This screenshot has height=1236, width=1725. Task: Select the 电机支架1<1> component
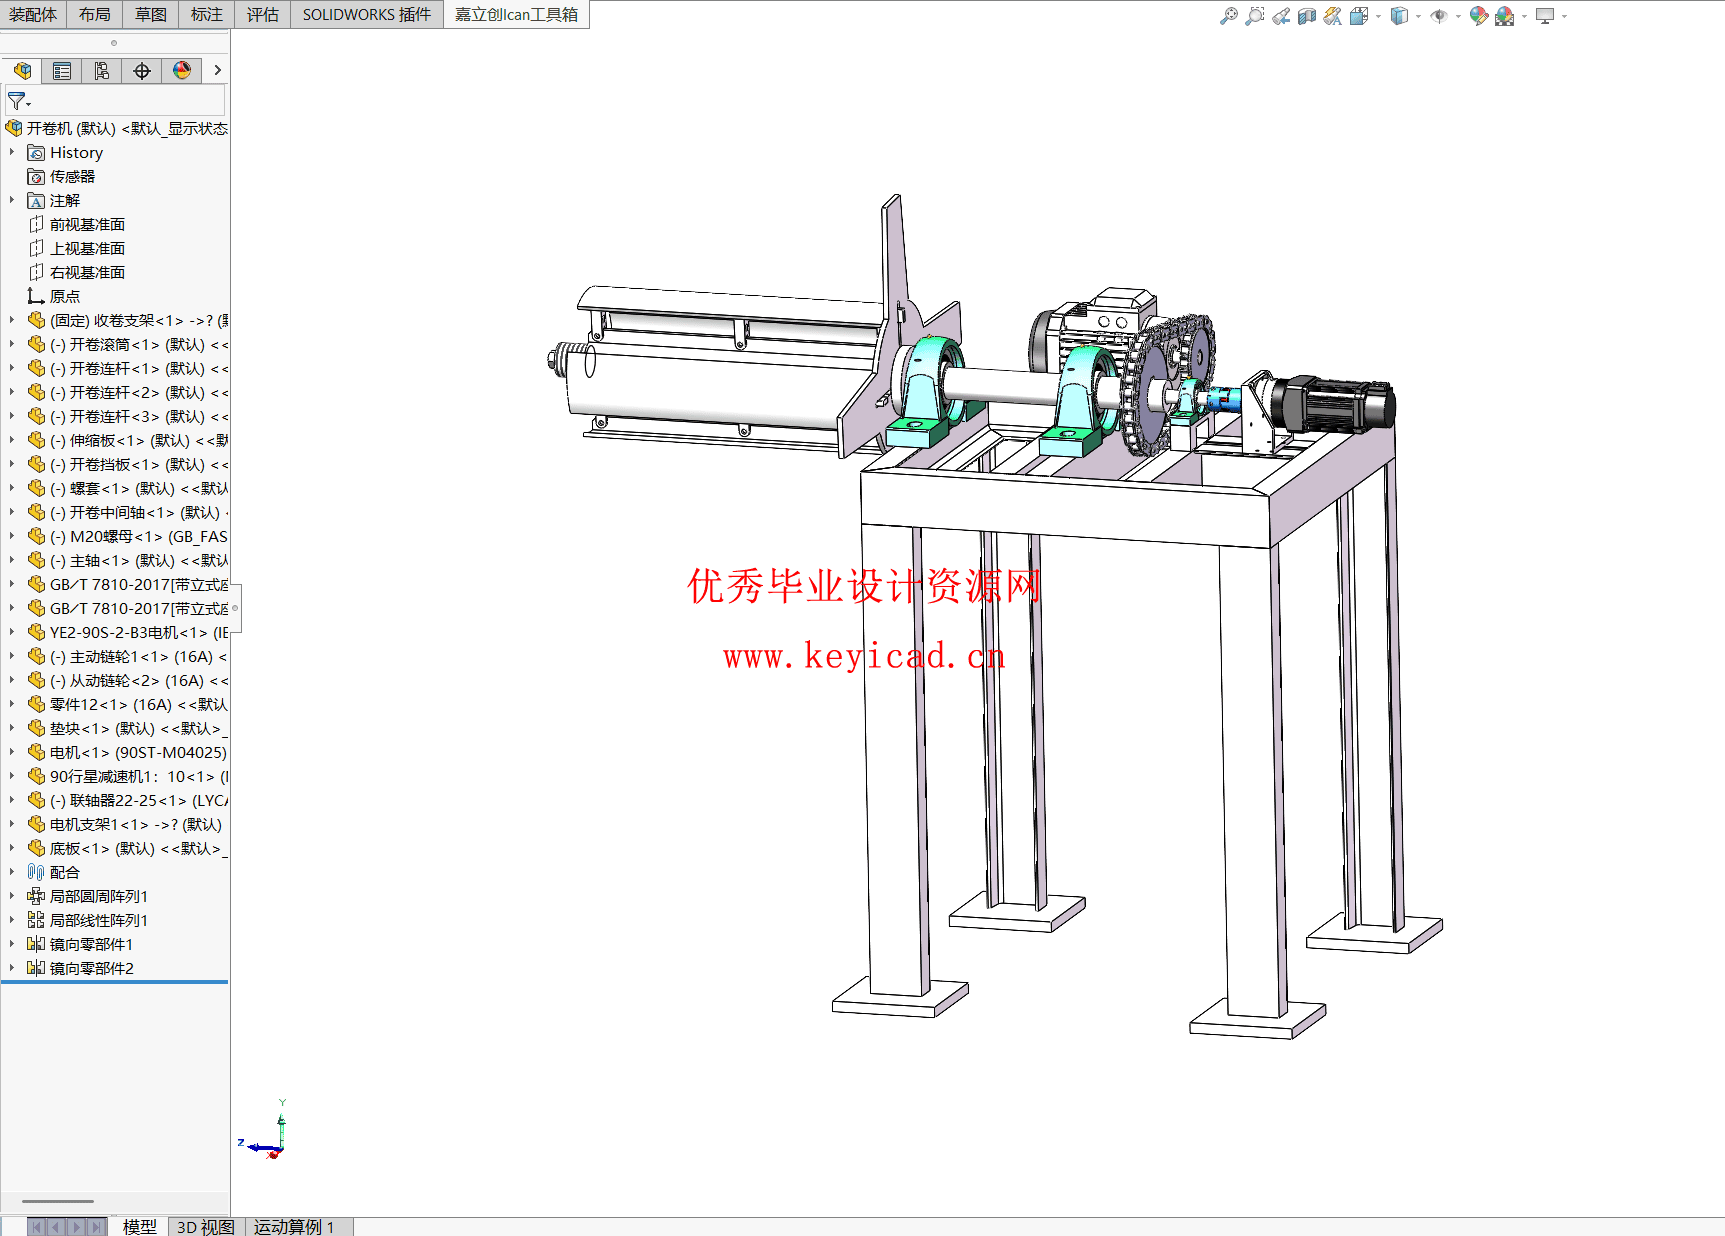pos(125,824)
